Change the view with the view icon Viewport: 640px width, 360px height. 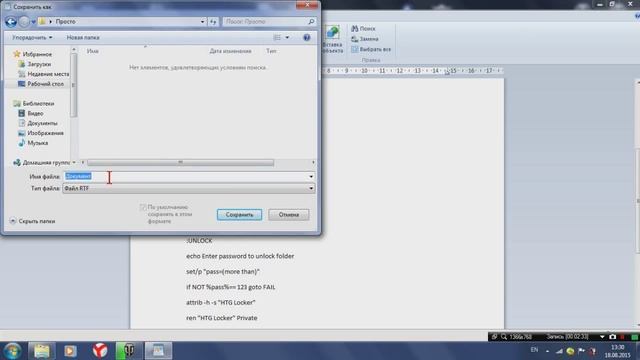click(x=277, y=38)
